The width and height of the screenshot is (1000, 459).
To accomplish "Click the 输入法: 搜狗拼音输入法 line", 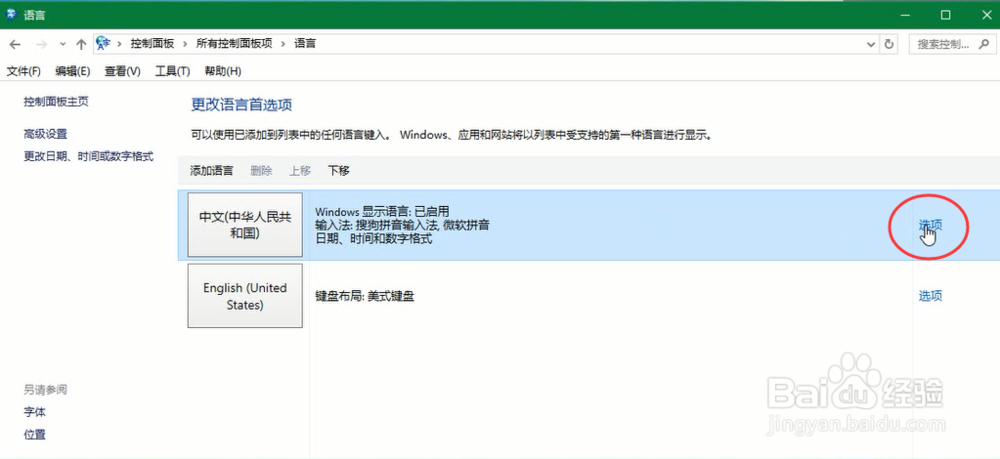I will pos(402,225).
